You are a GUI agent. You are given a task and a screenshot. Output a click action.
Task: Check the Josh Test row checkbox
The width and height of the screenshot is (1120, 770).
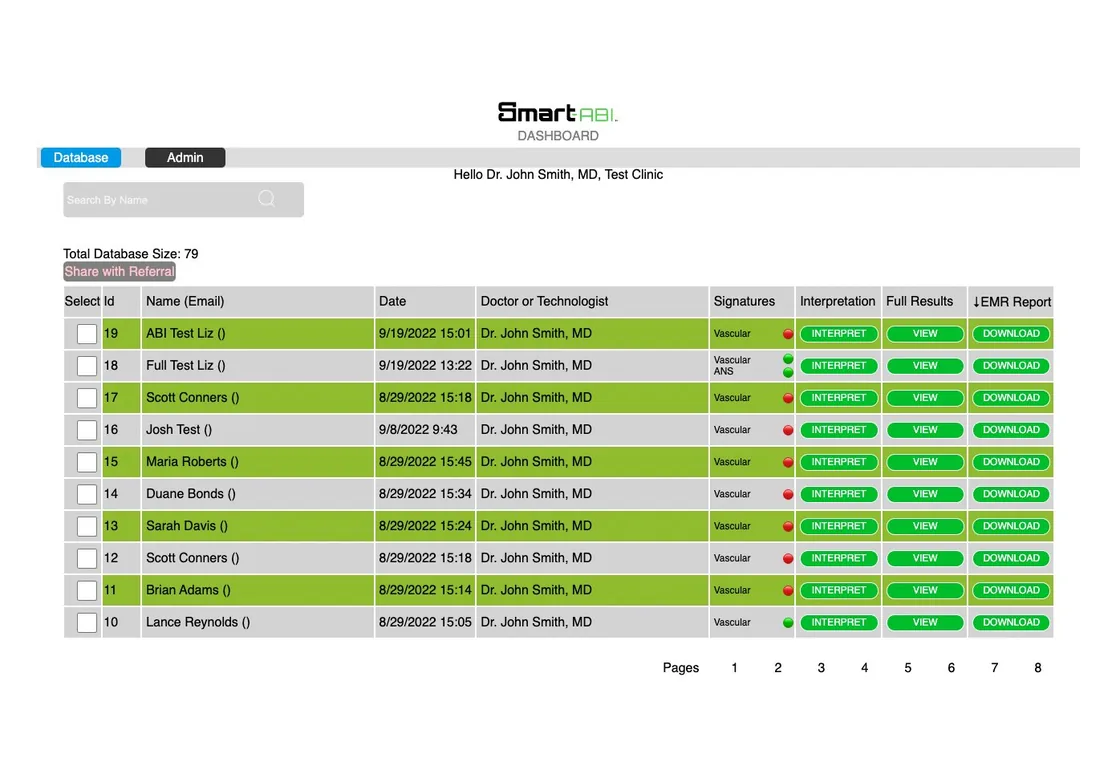[86, 430]
